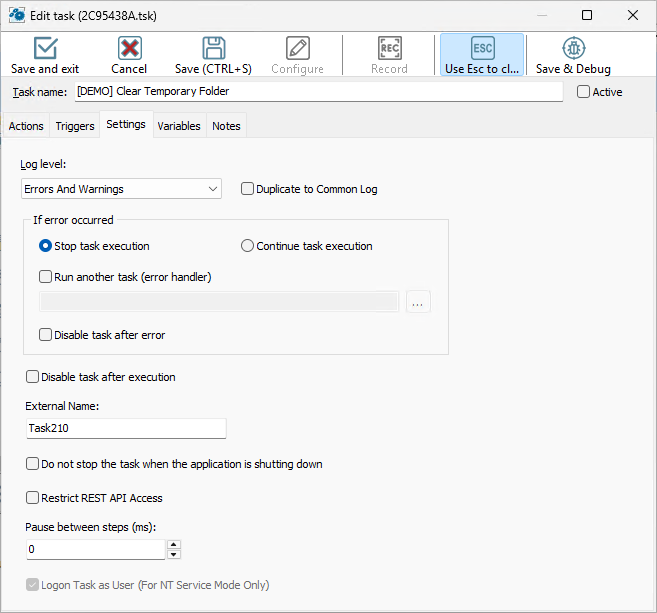
Task: Click the Save and exit toolbar icon
Action: pyautogui.click(x=45, y=48)
